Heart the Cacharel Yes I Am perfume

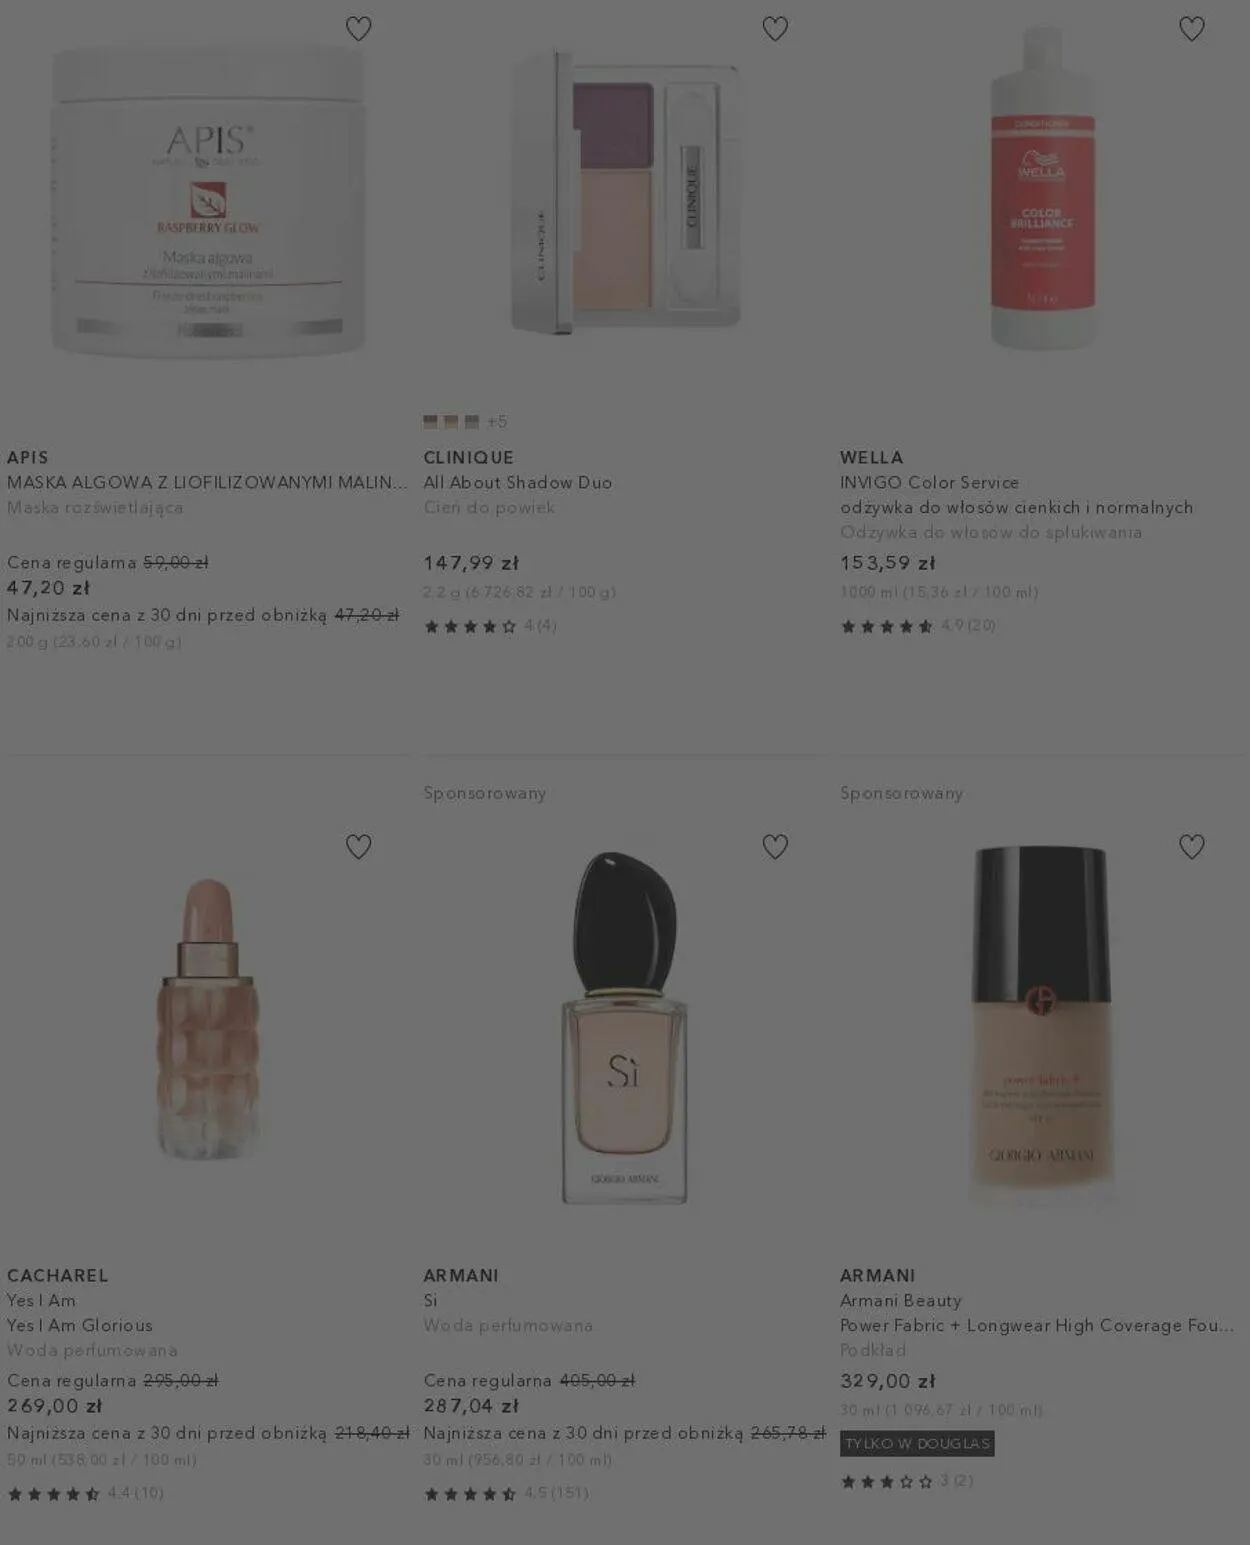(x=358, y=847)
